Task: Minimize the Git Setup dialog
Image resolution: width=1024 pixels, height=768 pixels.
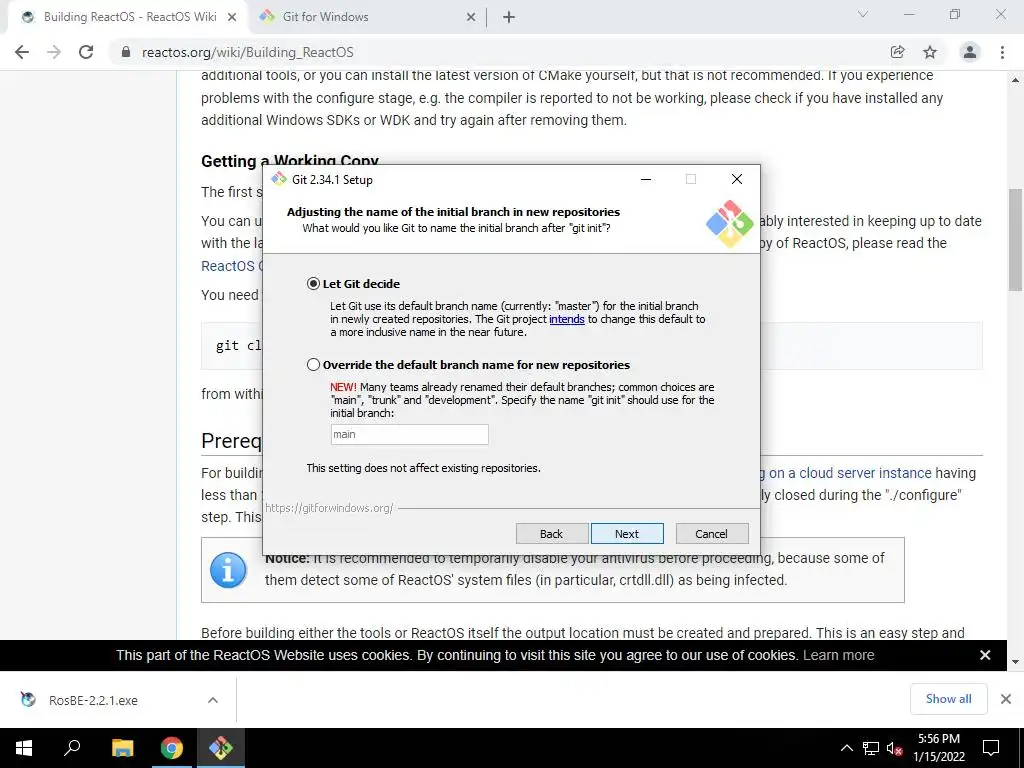Action: click(646, 179)
